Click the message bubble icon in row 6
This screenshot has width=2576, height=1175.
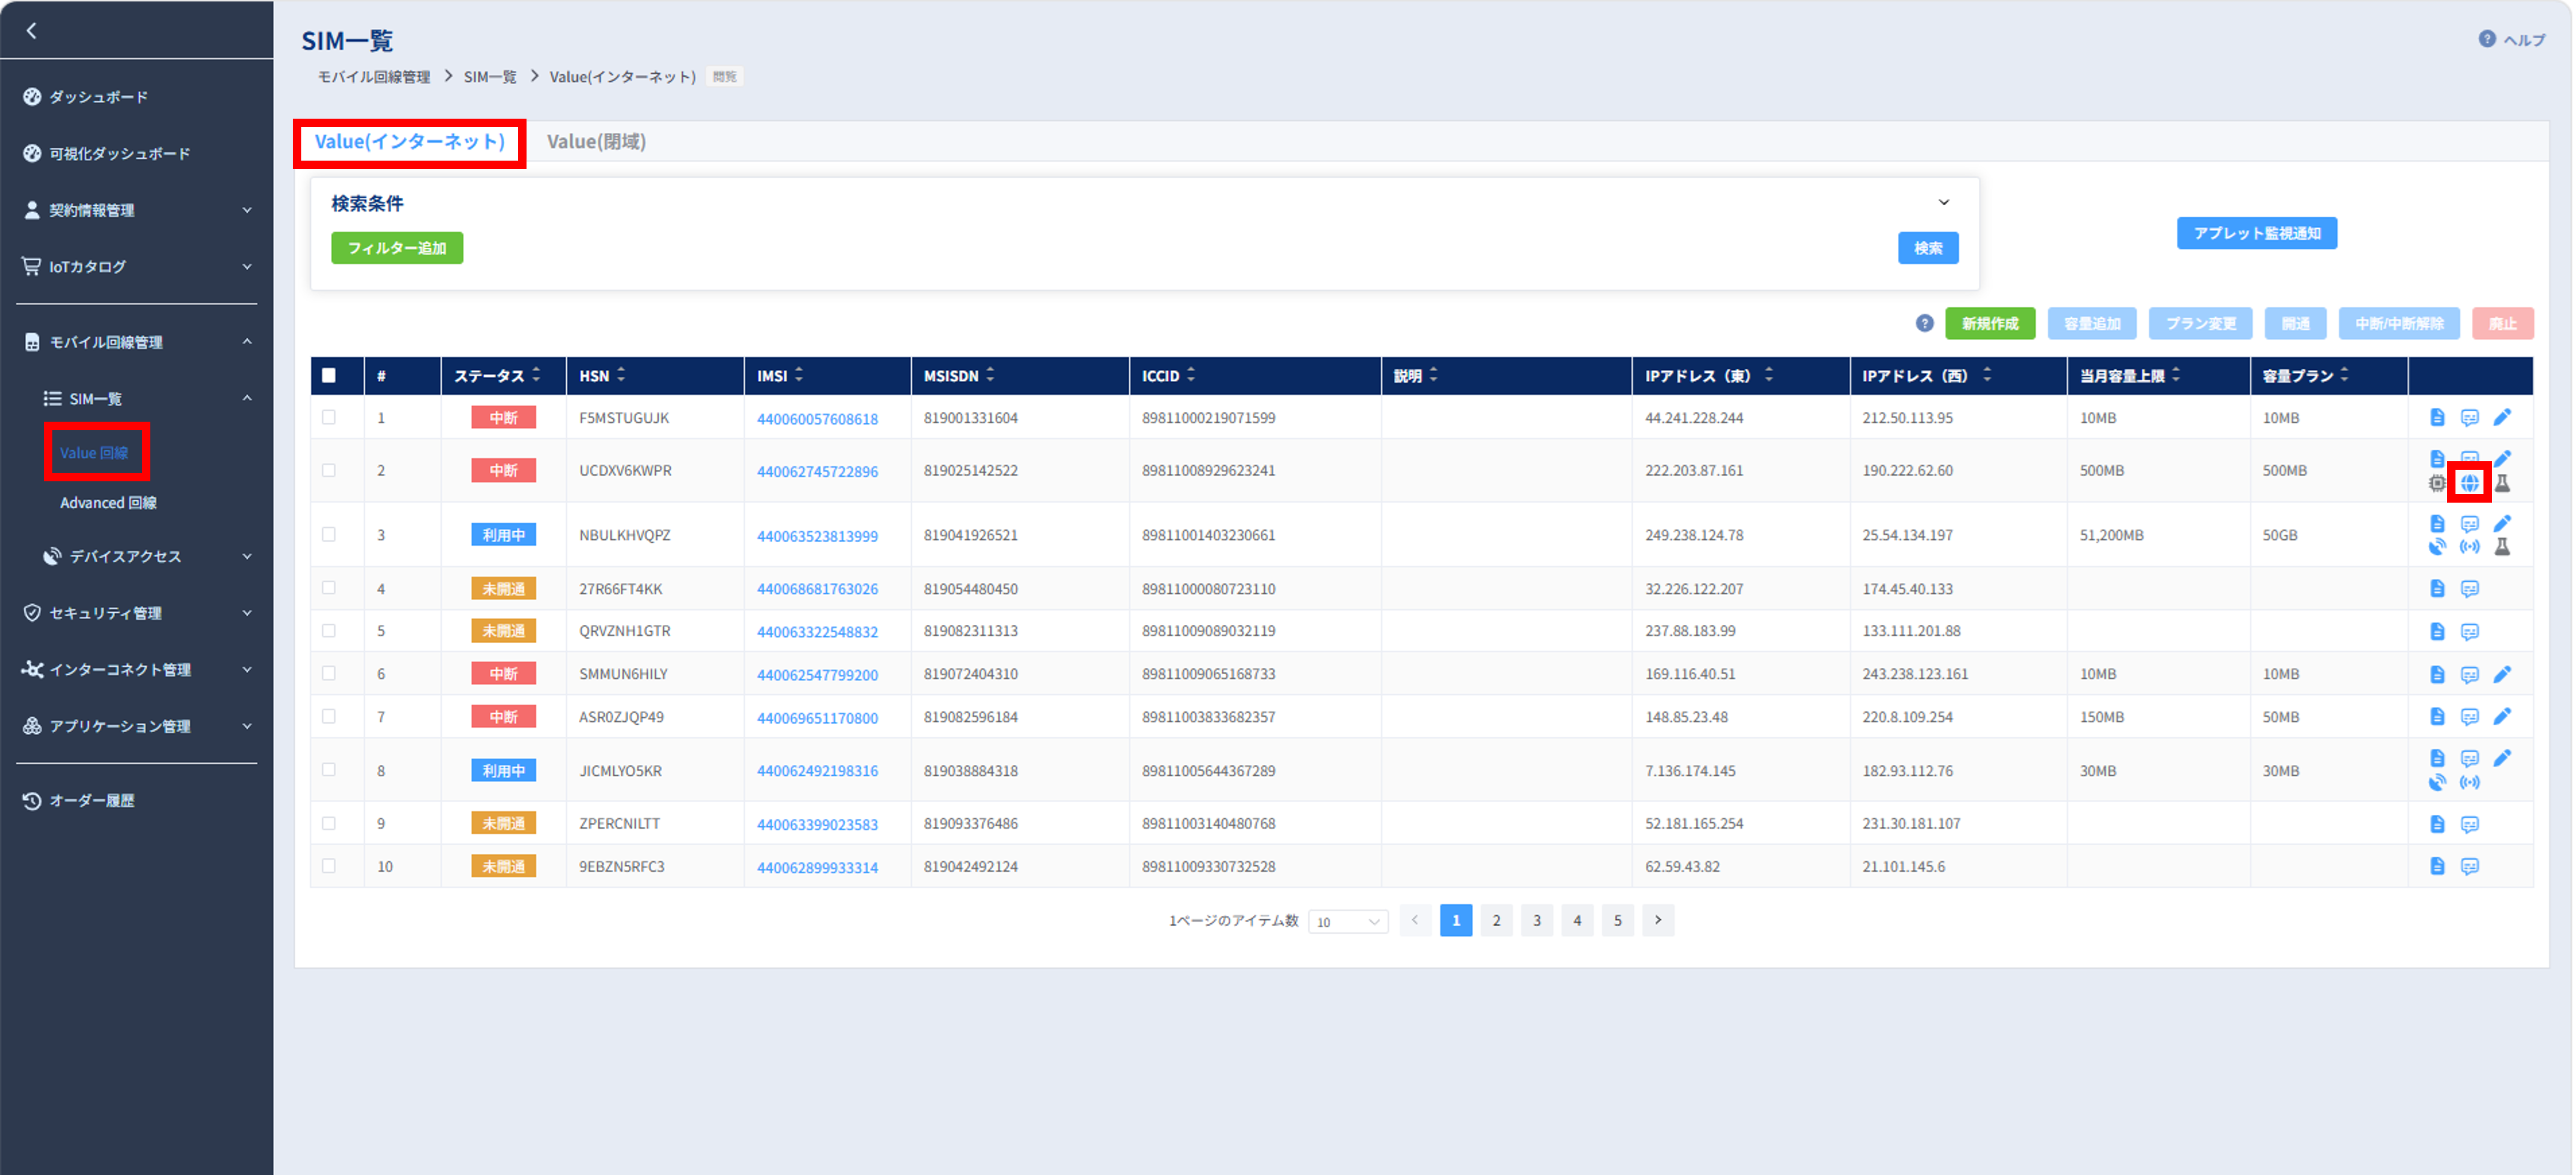pos(2469,675)
